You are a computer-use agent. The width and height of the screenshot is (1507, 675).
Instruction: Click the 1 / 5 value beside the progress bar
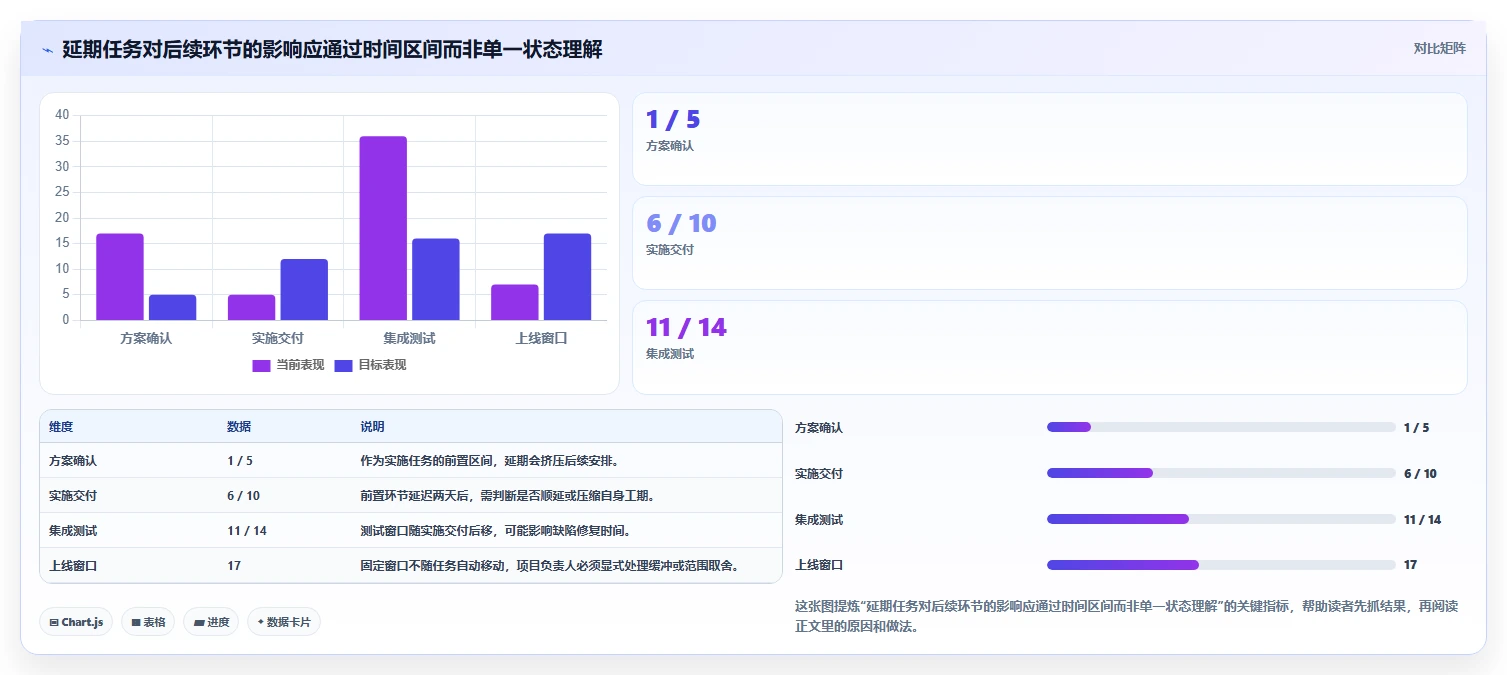click(x=1417, y=428)
